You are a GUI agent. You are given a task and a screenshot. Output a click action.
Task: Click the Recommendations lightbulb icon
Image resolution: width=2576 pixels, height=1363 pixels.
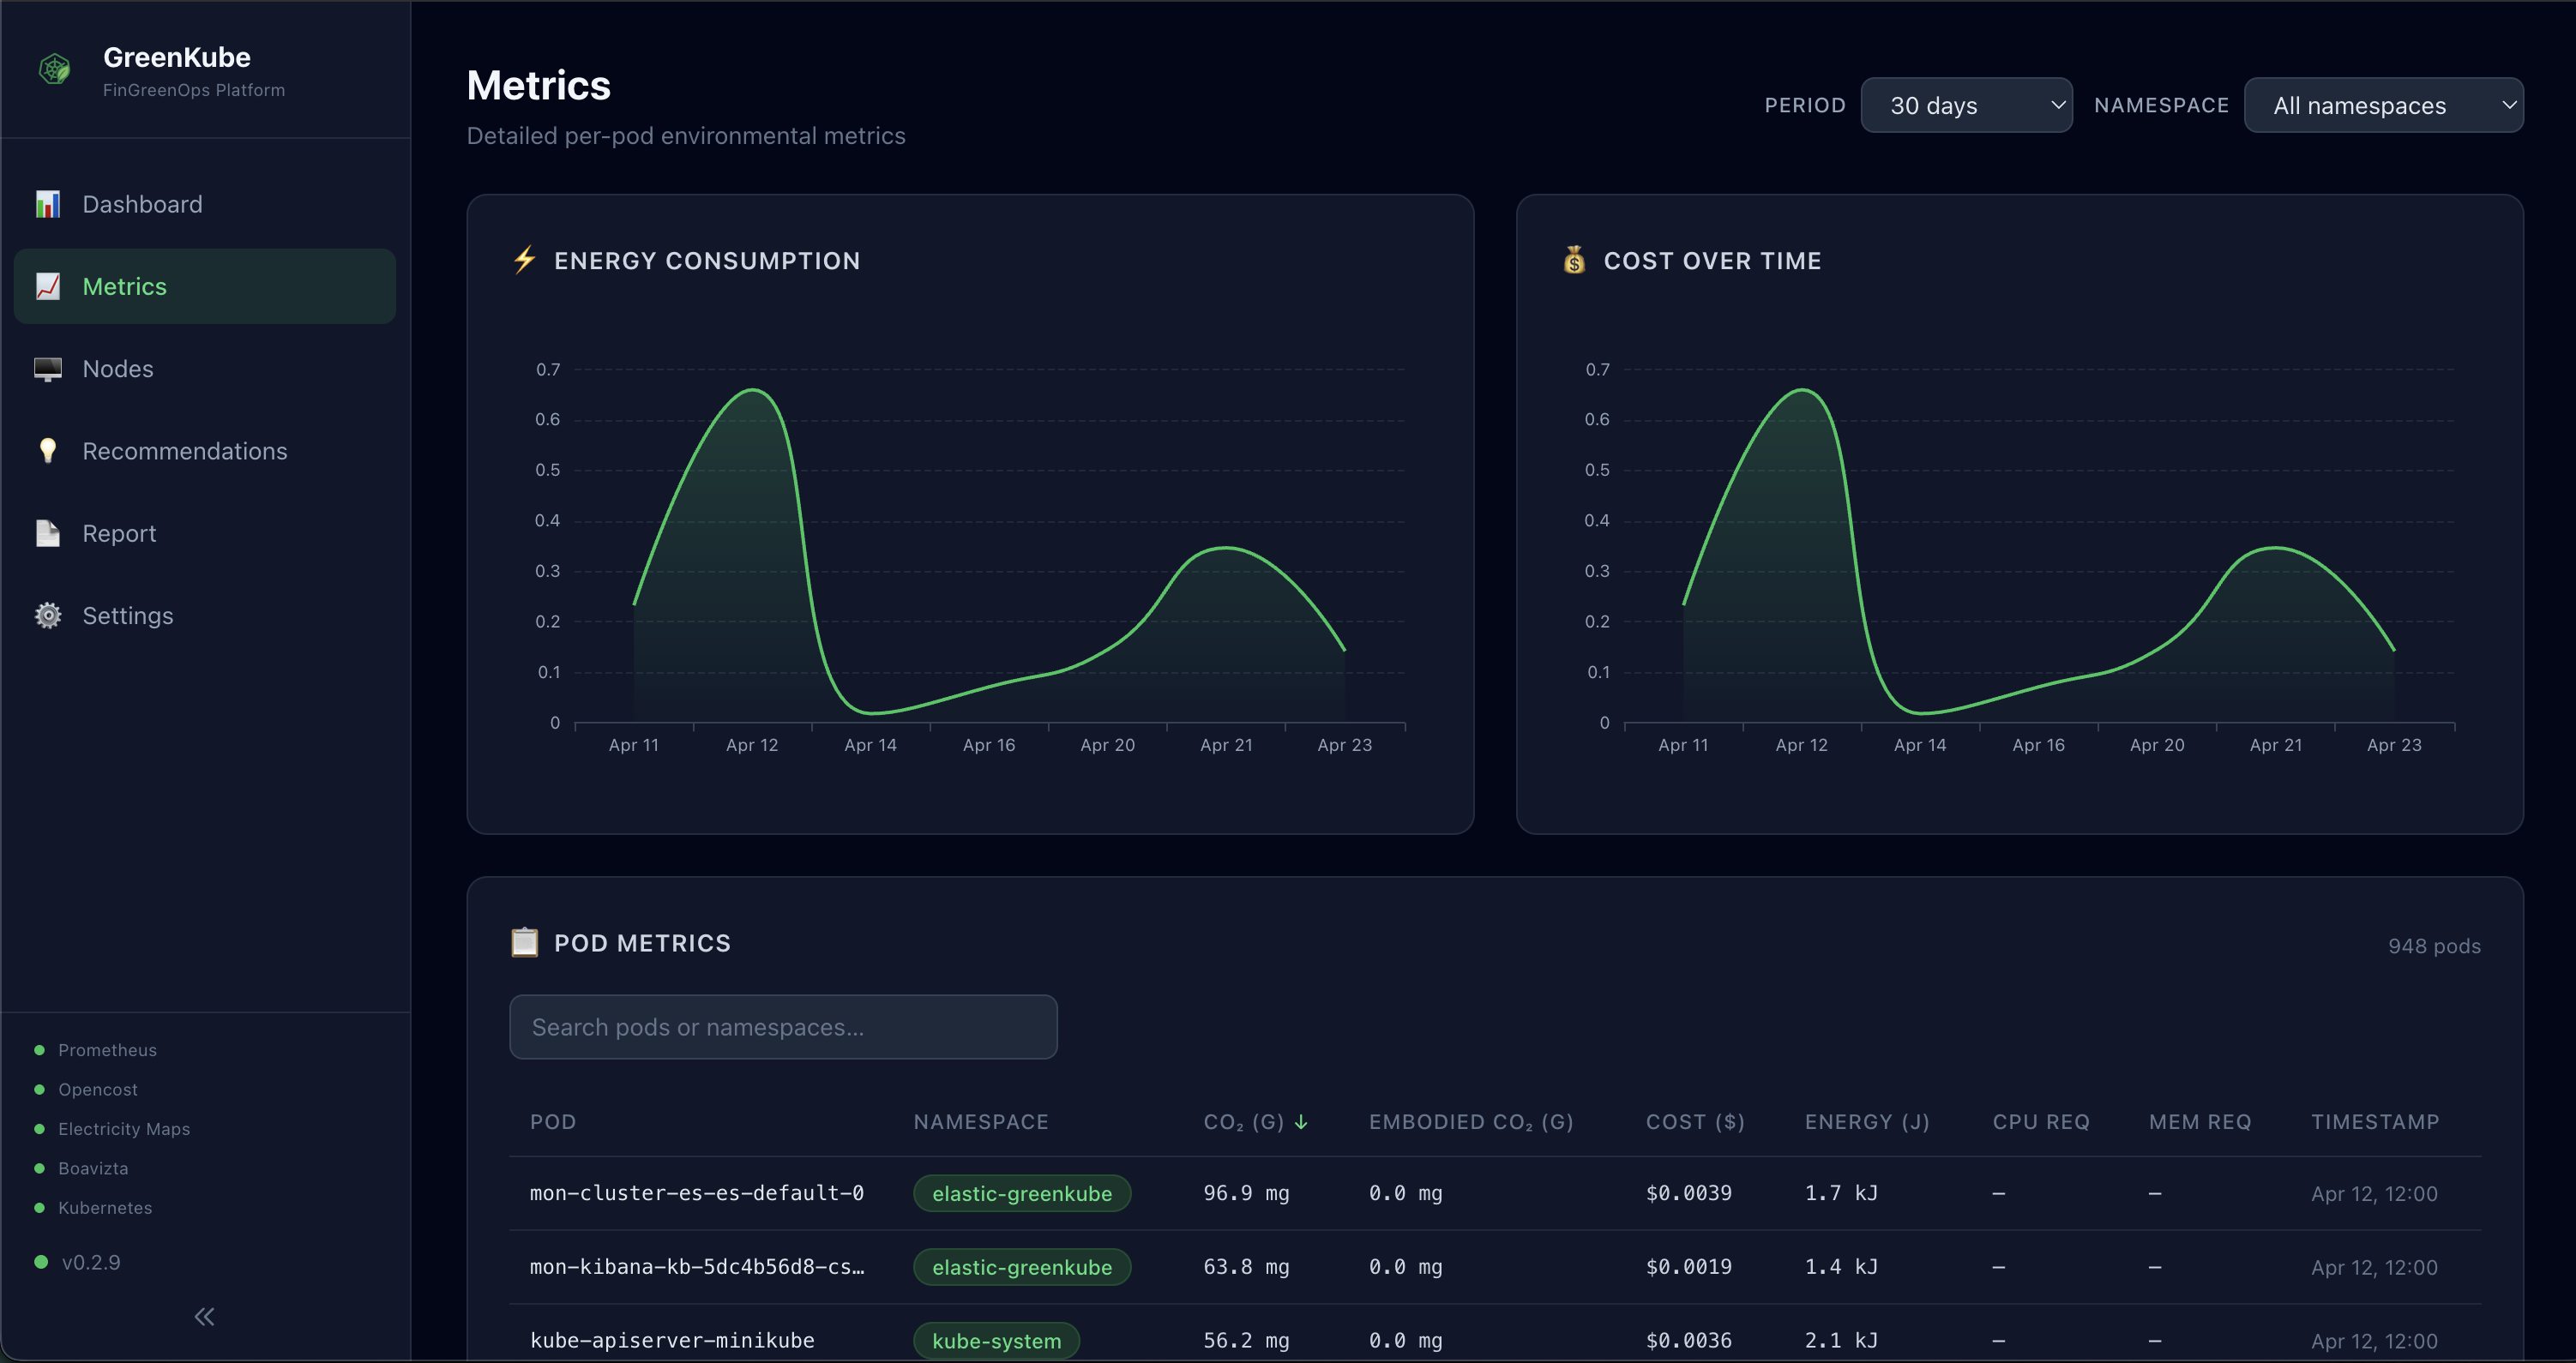(47, 451)
